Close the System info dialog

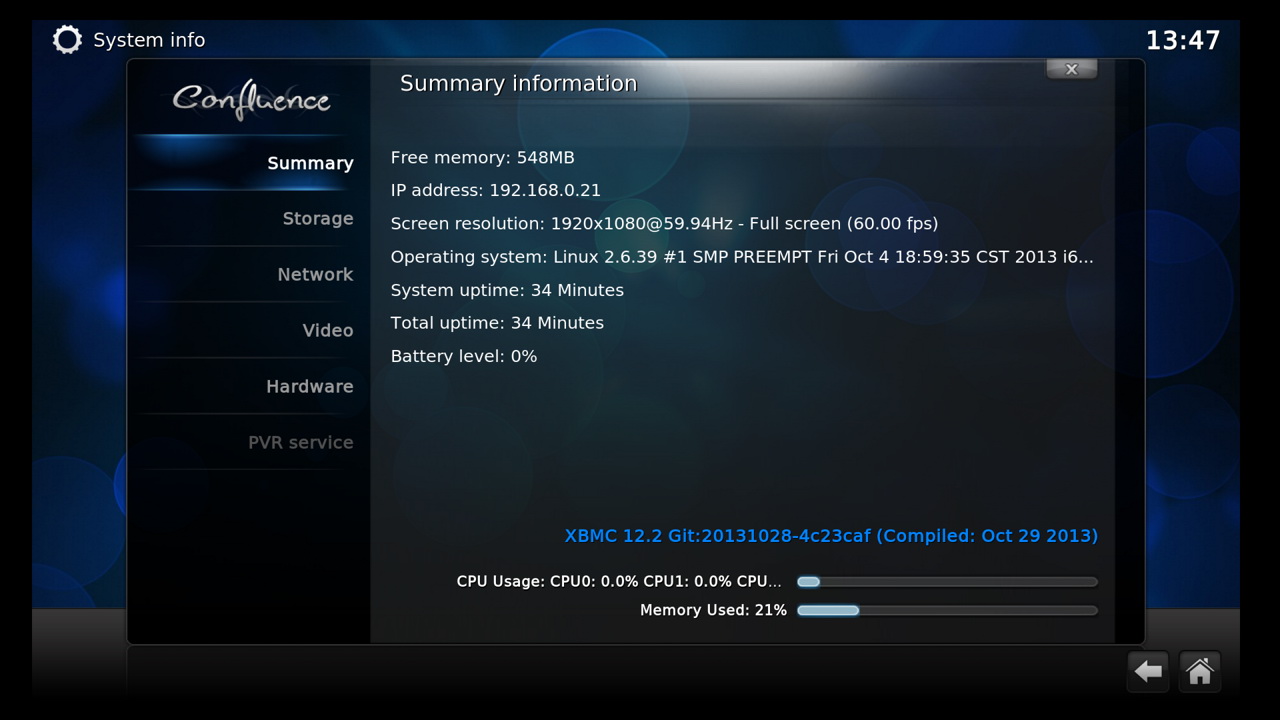1071,69
